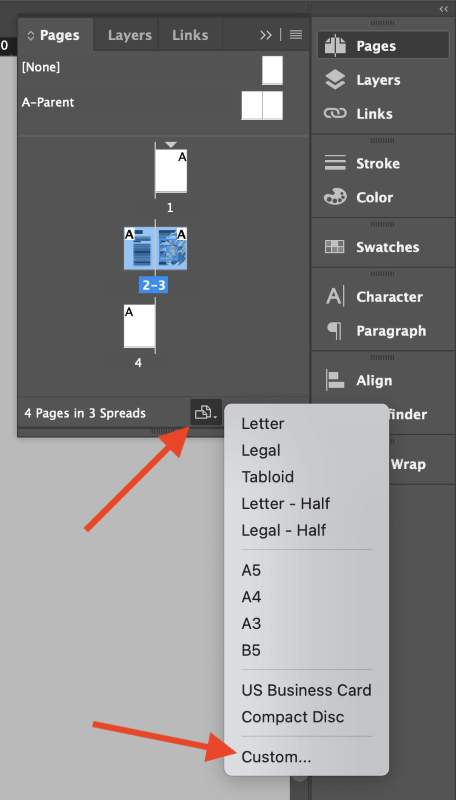Choose Custom... from page size menu
The image size is (456, 800).
(276, 757)
